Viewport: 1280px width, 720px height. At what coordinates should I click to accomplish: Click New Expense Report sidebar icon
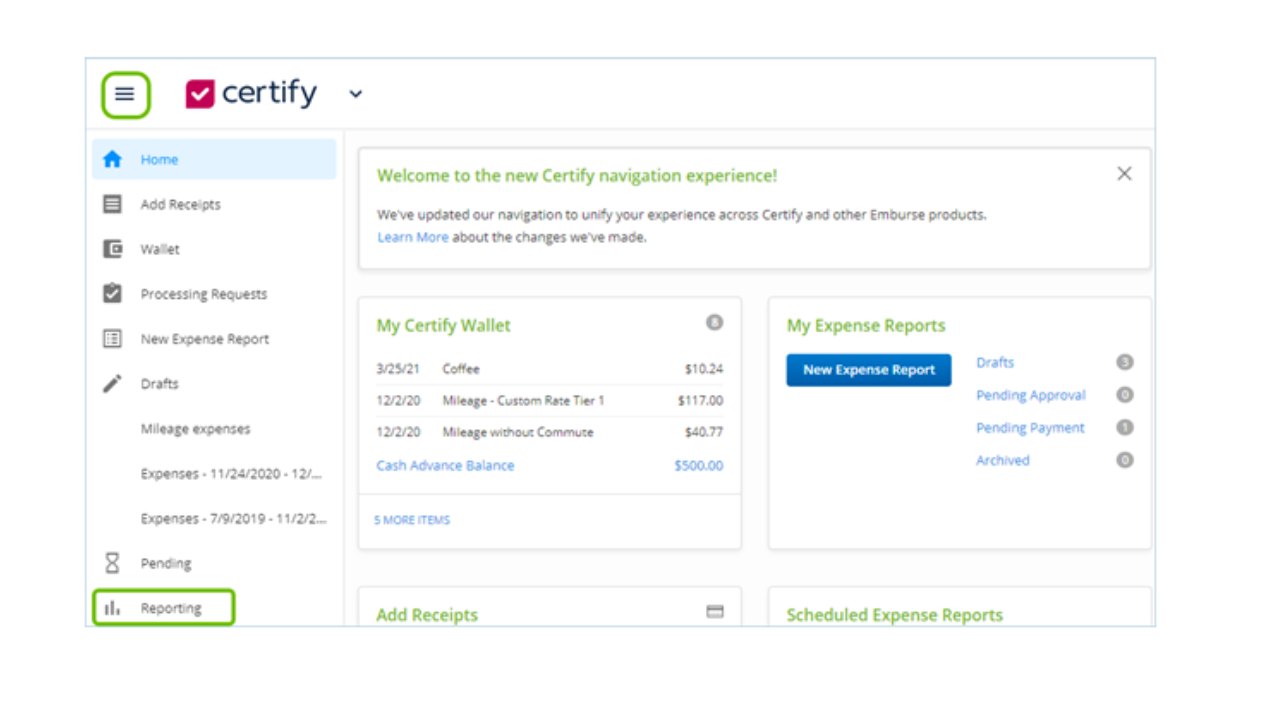113,339
